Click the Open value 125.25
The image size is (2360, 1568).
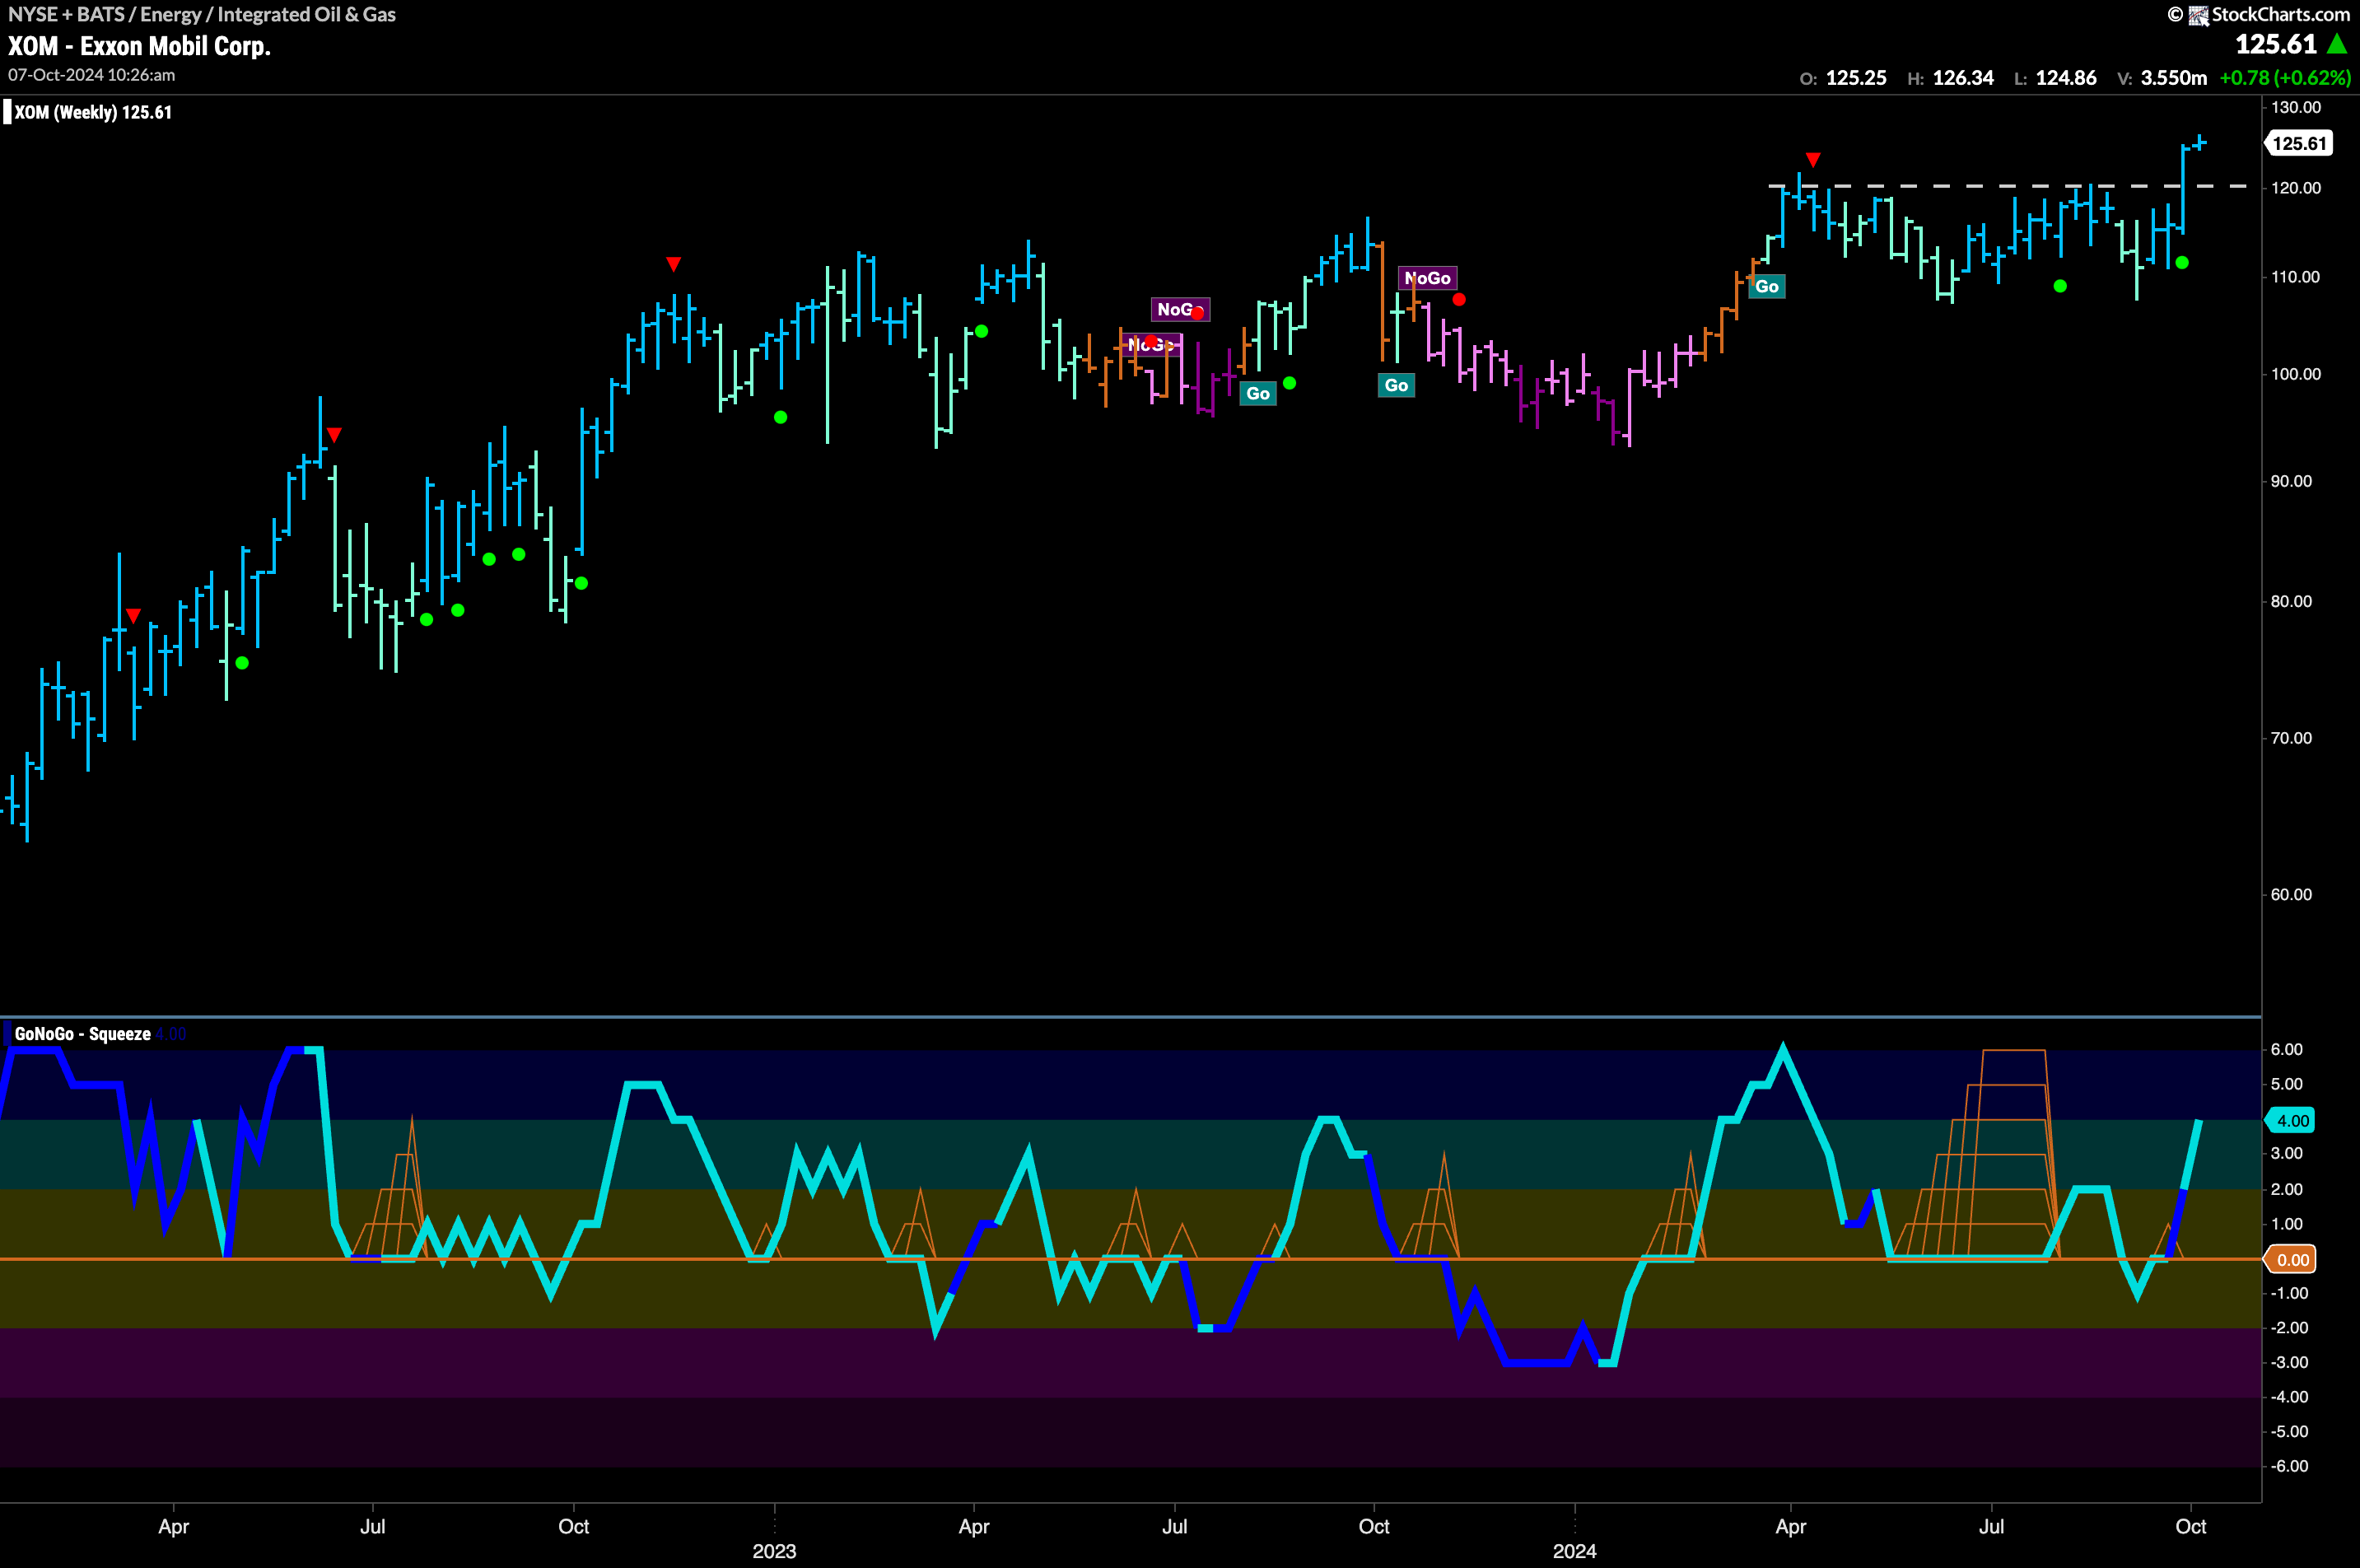coord(1856,78)
